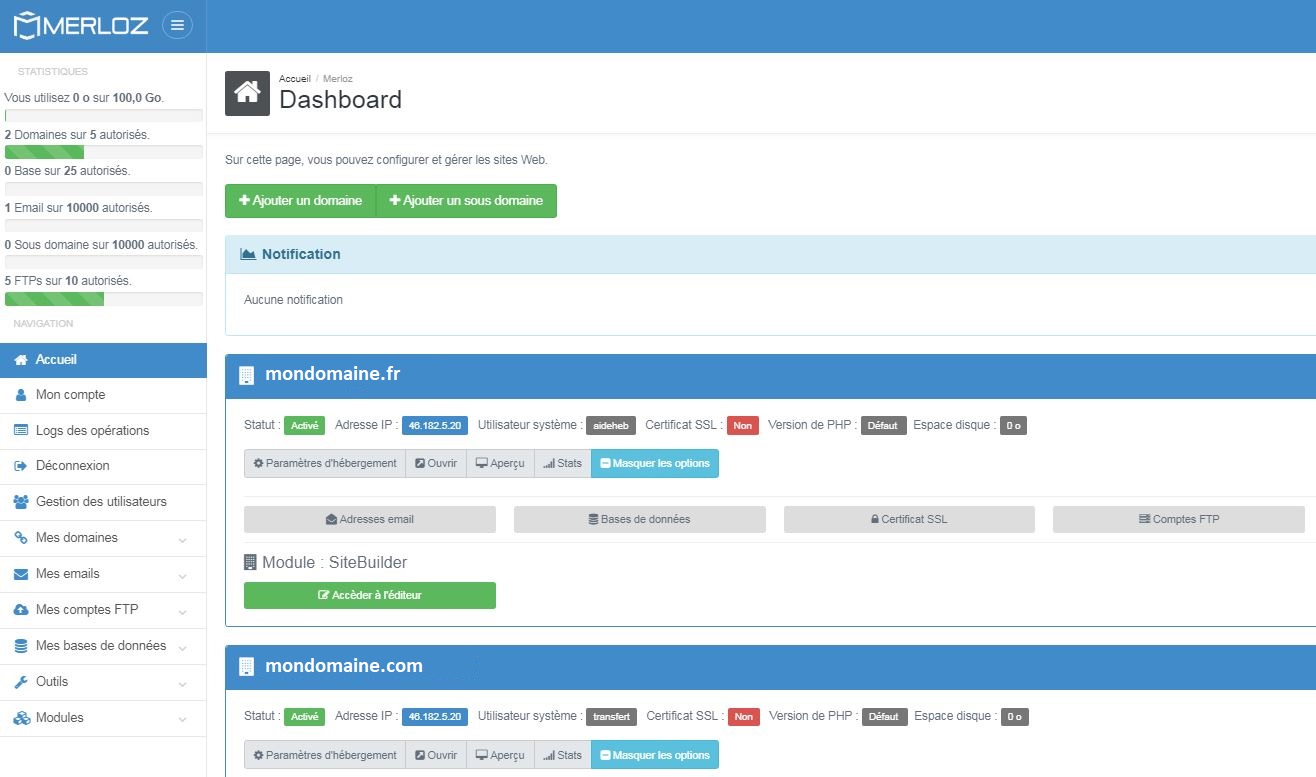View Stats for mondomaine.fr
1316x777 pixels.
[562, 463]
